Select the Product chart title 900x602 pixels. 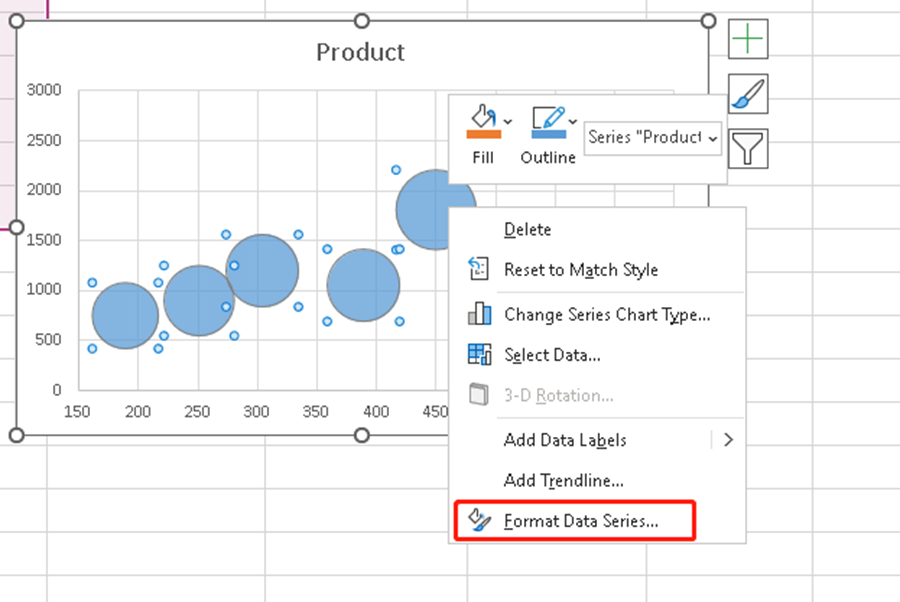click(x=360, y=52)
